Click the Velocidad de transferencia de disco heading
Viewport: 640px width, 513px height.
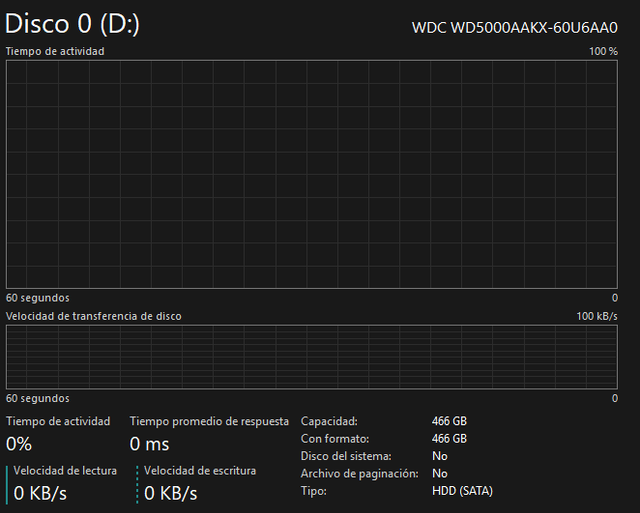tap(94, 316)
